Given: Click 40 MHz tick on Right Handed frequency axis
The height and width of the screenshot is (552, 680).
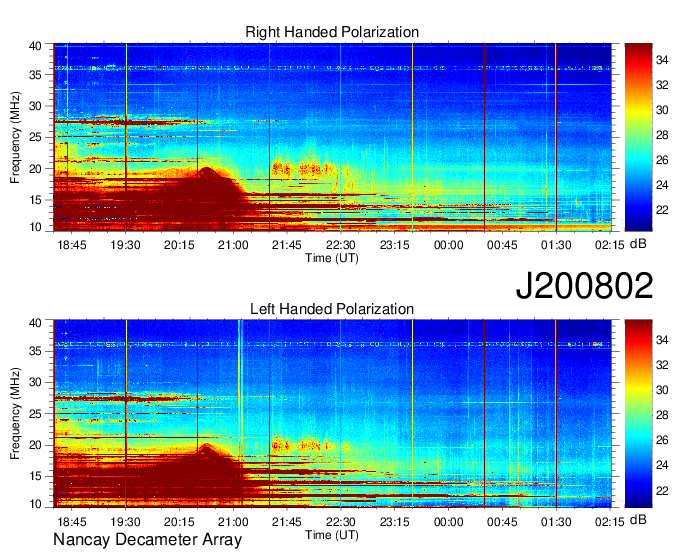Looking at the screenshot, I should coord(36,46).
